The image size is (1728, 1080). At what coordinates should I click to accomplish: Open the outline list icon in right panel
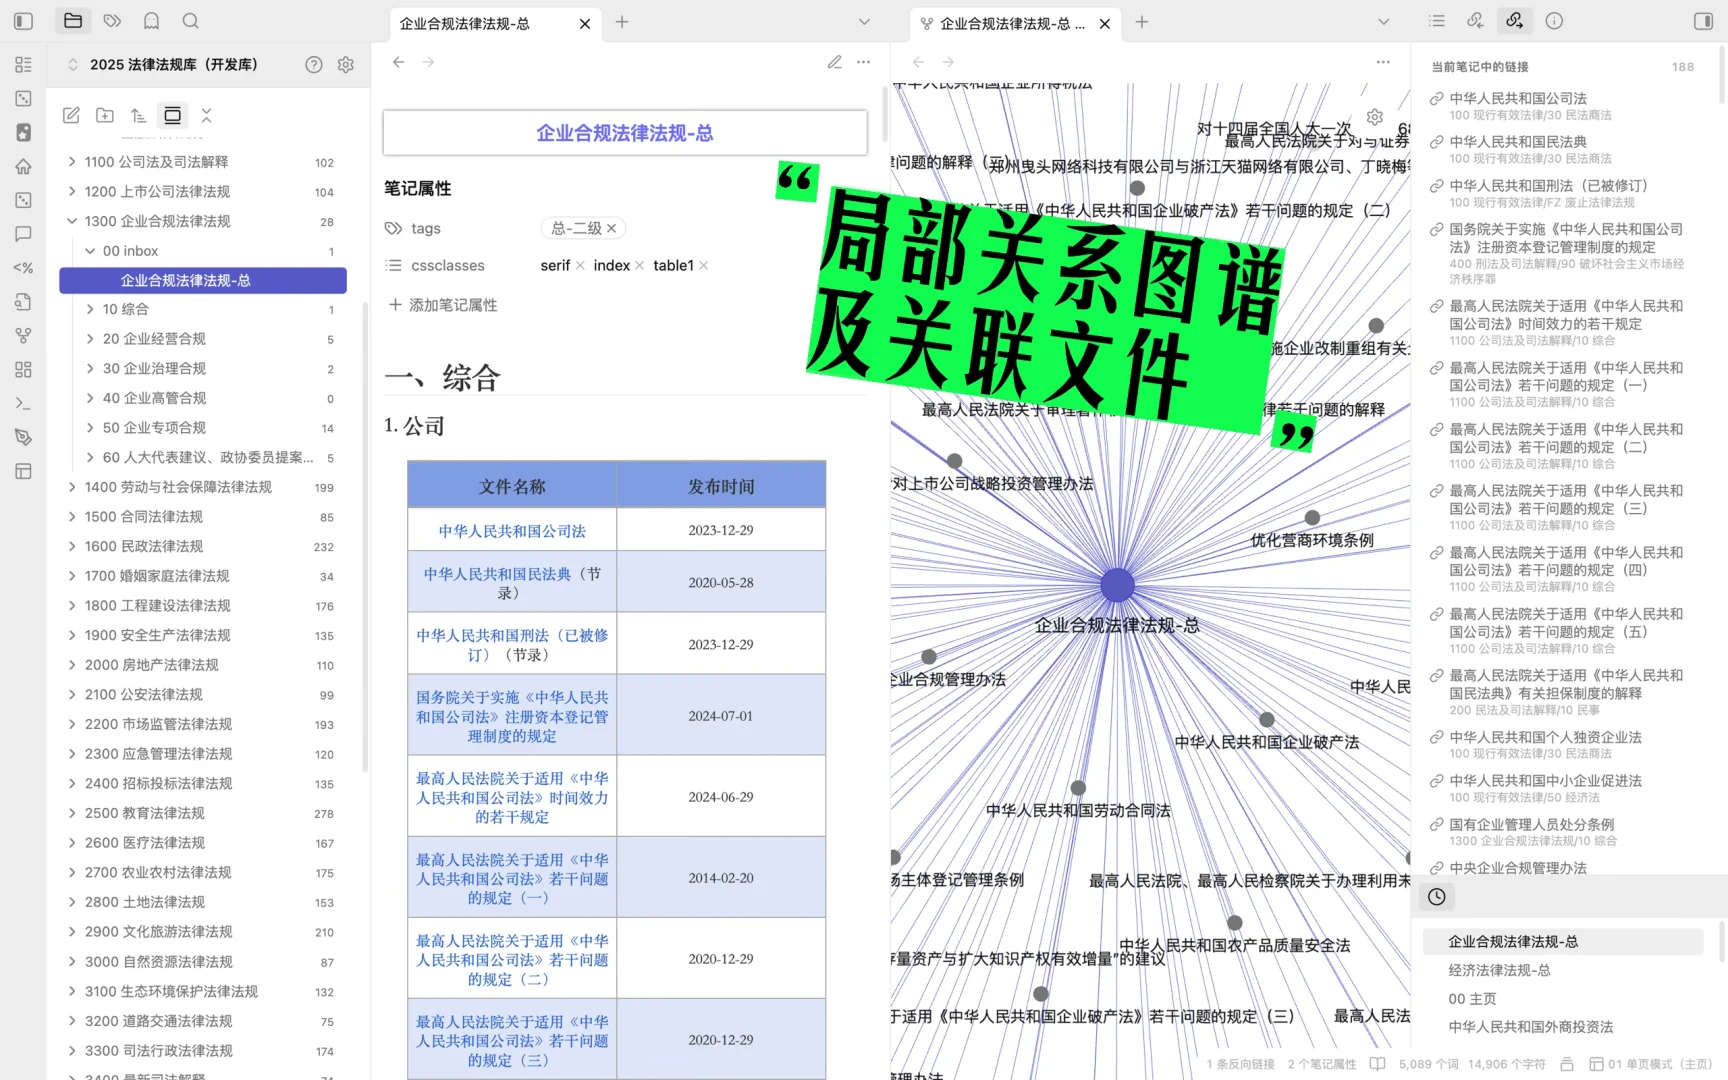1435,20
